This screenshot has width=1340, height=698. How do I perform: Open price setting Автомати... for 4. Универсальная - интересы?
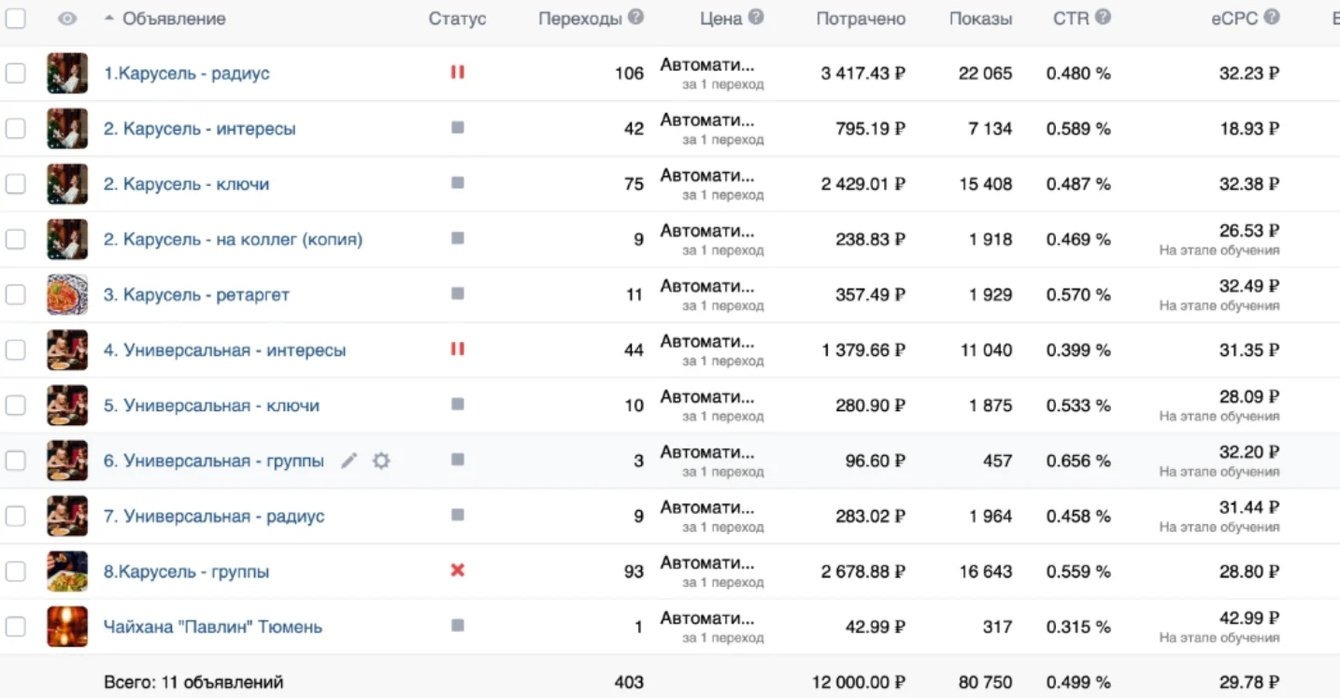pyautogui.click(x=708, y=342)
